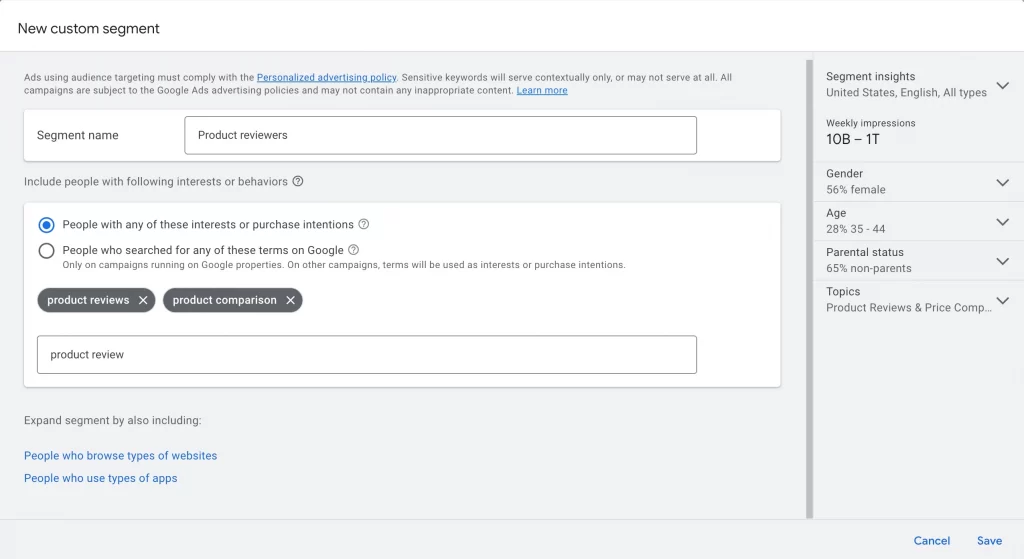Screen dimensions: 1024x559
Task: Expand the Topics insights section
Action: [1003, 300]
